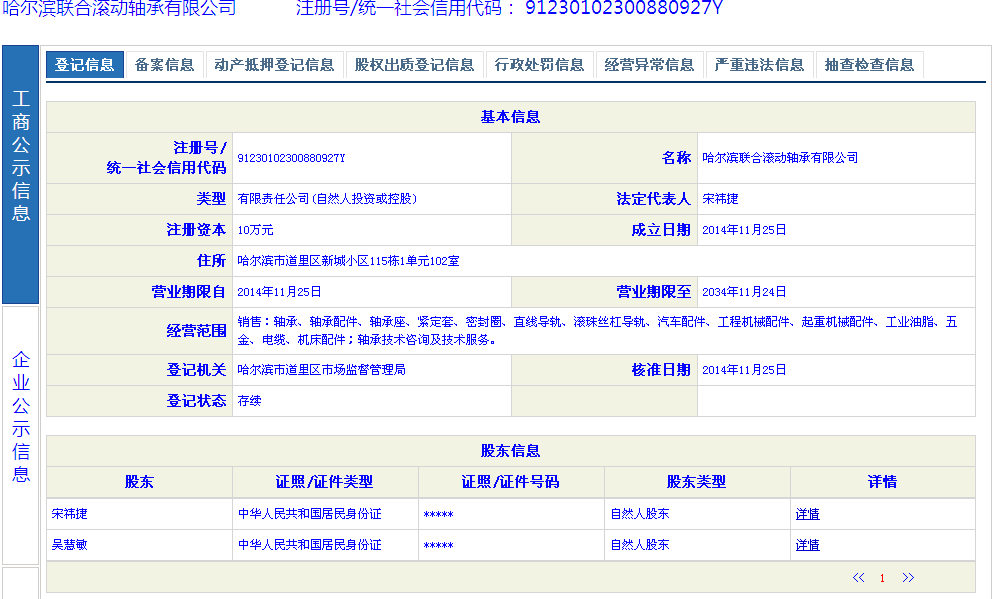Screen dimensions: 996x599
Task: Switch to the 登记信息 tab
Action: point(85,65)
